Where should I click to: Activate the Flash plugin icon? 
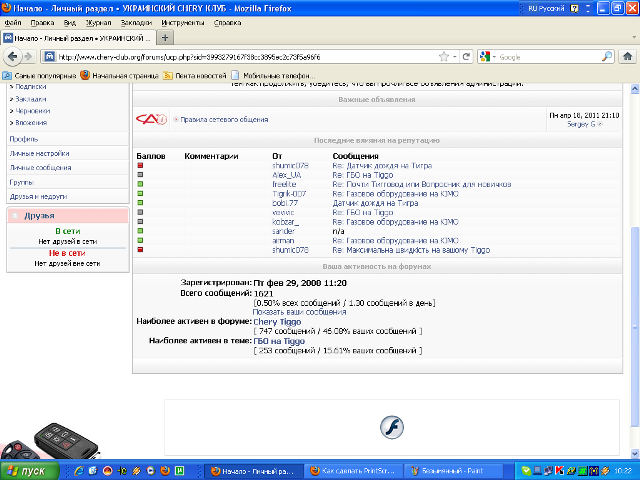tap(392, 427)
